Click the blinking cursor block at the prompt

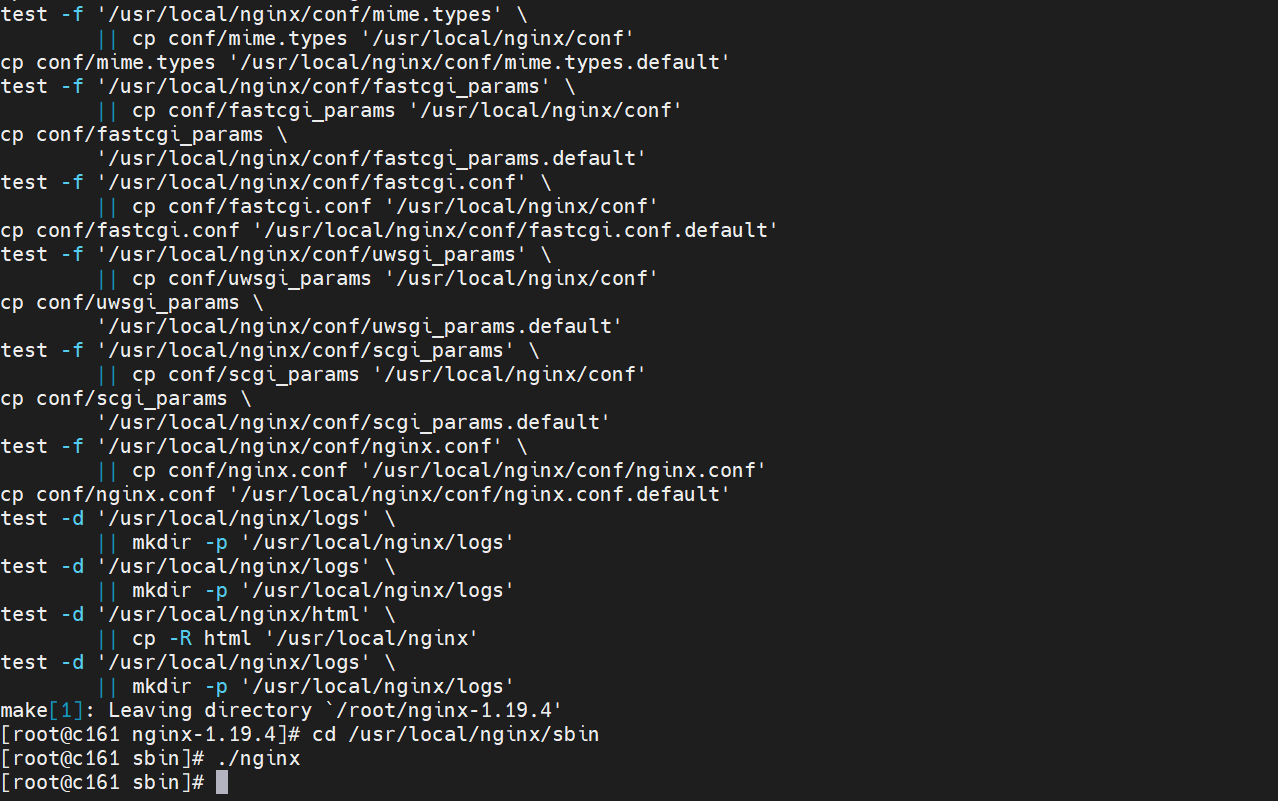222,782
